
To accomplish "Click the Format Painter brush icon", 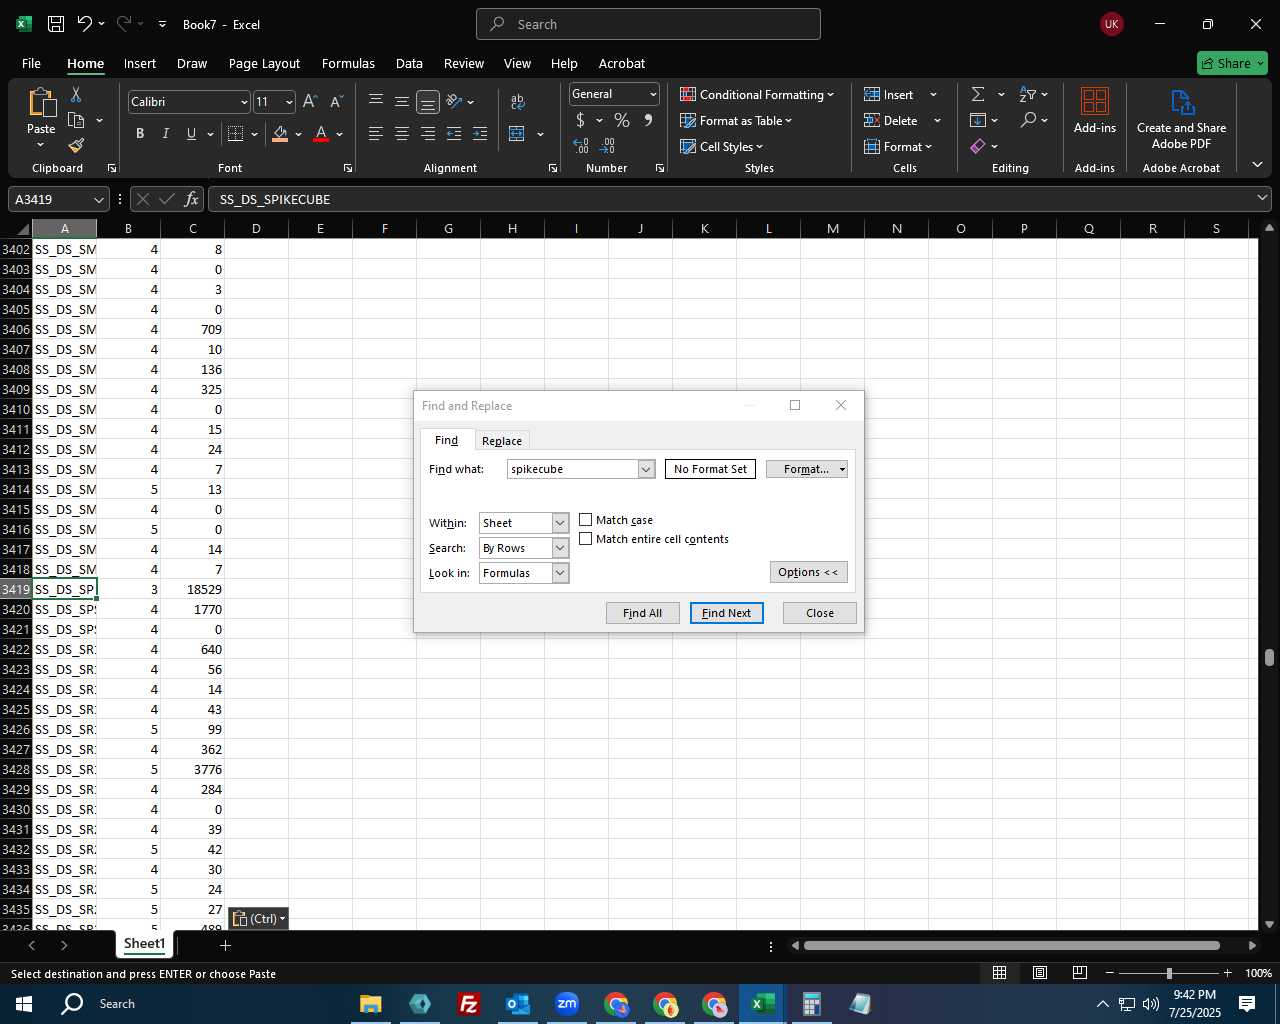I will tap(76, 146).
